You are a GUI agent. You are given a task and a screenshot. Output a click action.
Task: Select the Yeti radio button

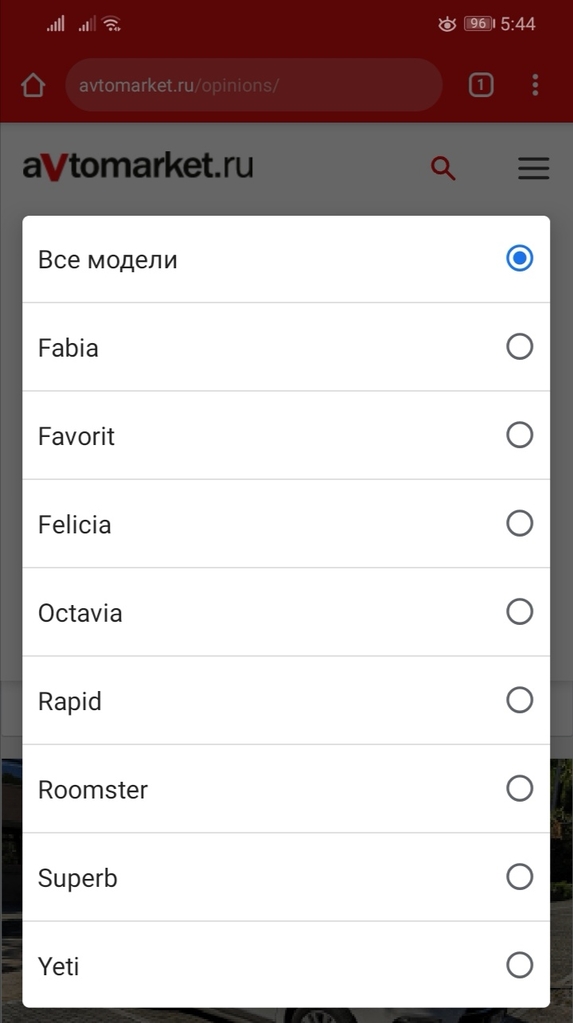tap(519, 965)
